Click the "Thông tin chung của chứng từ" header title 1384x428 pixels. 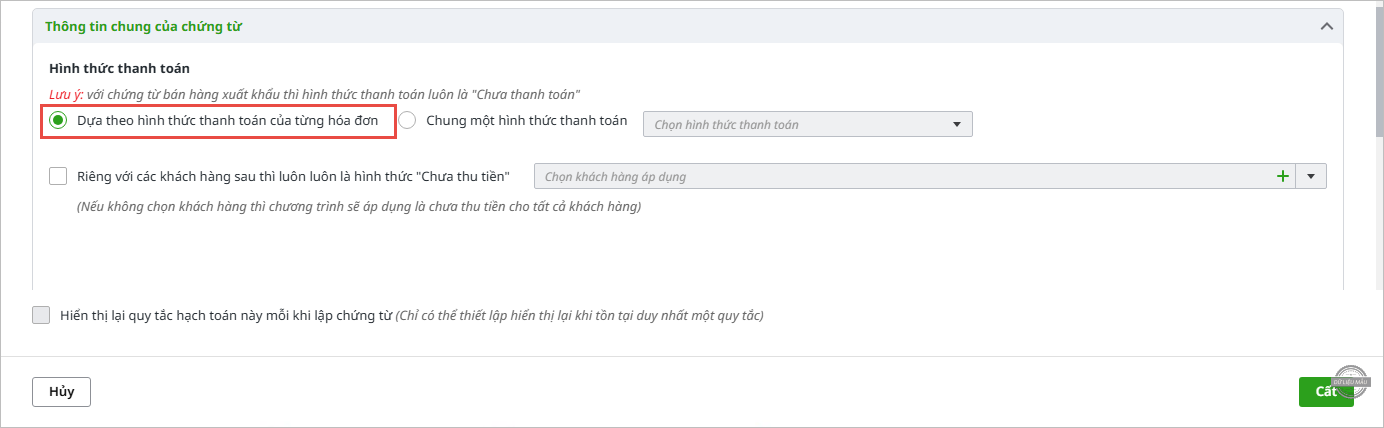pyautogui.click(x=143, y=27)
